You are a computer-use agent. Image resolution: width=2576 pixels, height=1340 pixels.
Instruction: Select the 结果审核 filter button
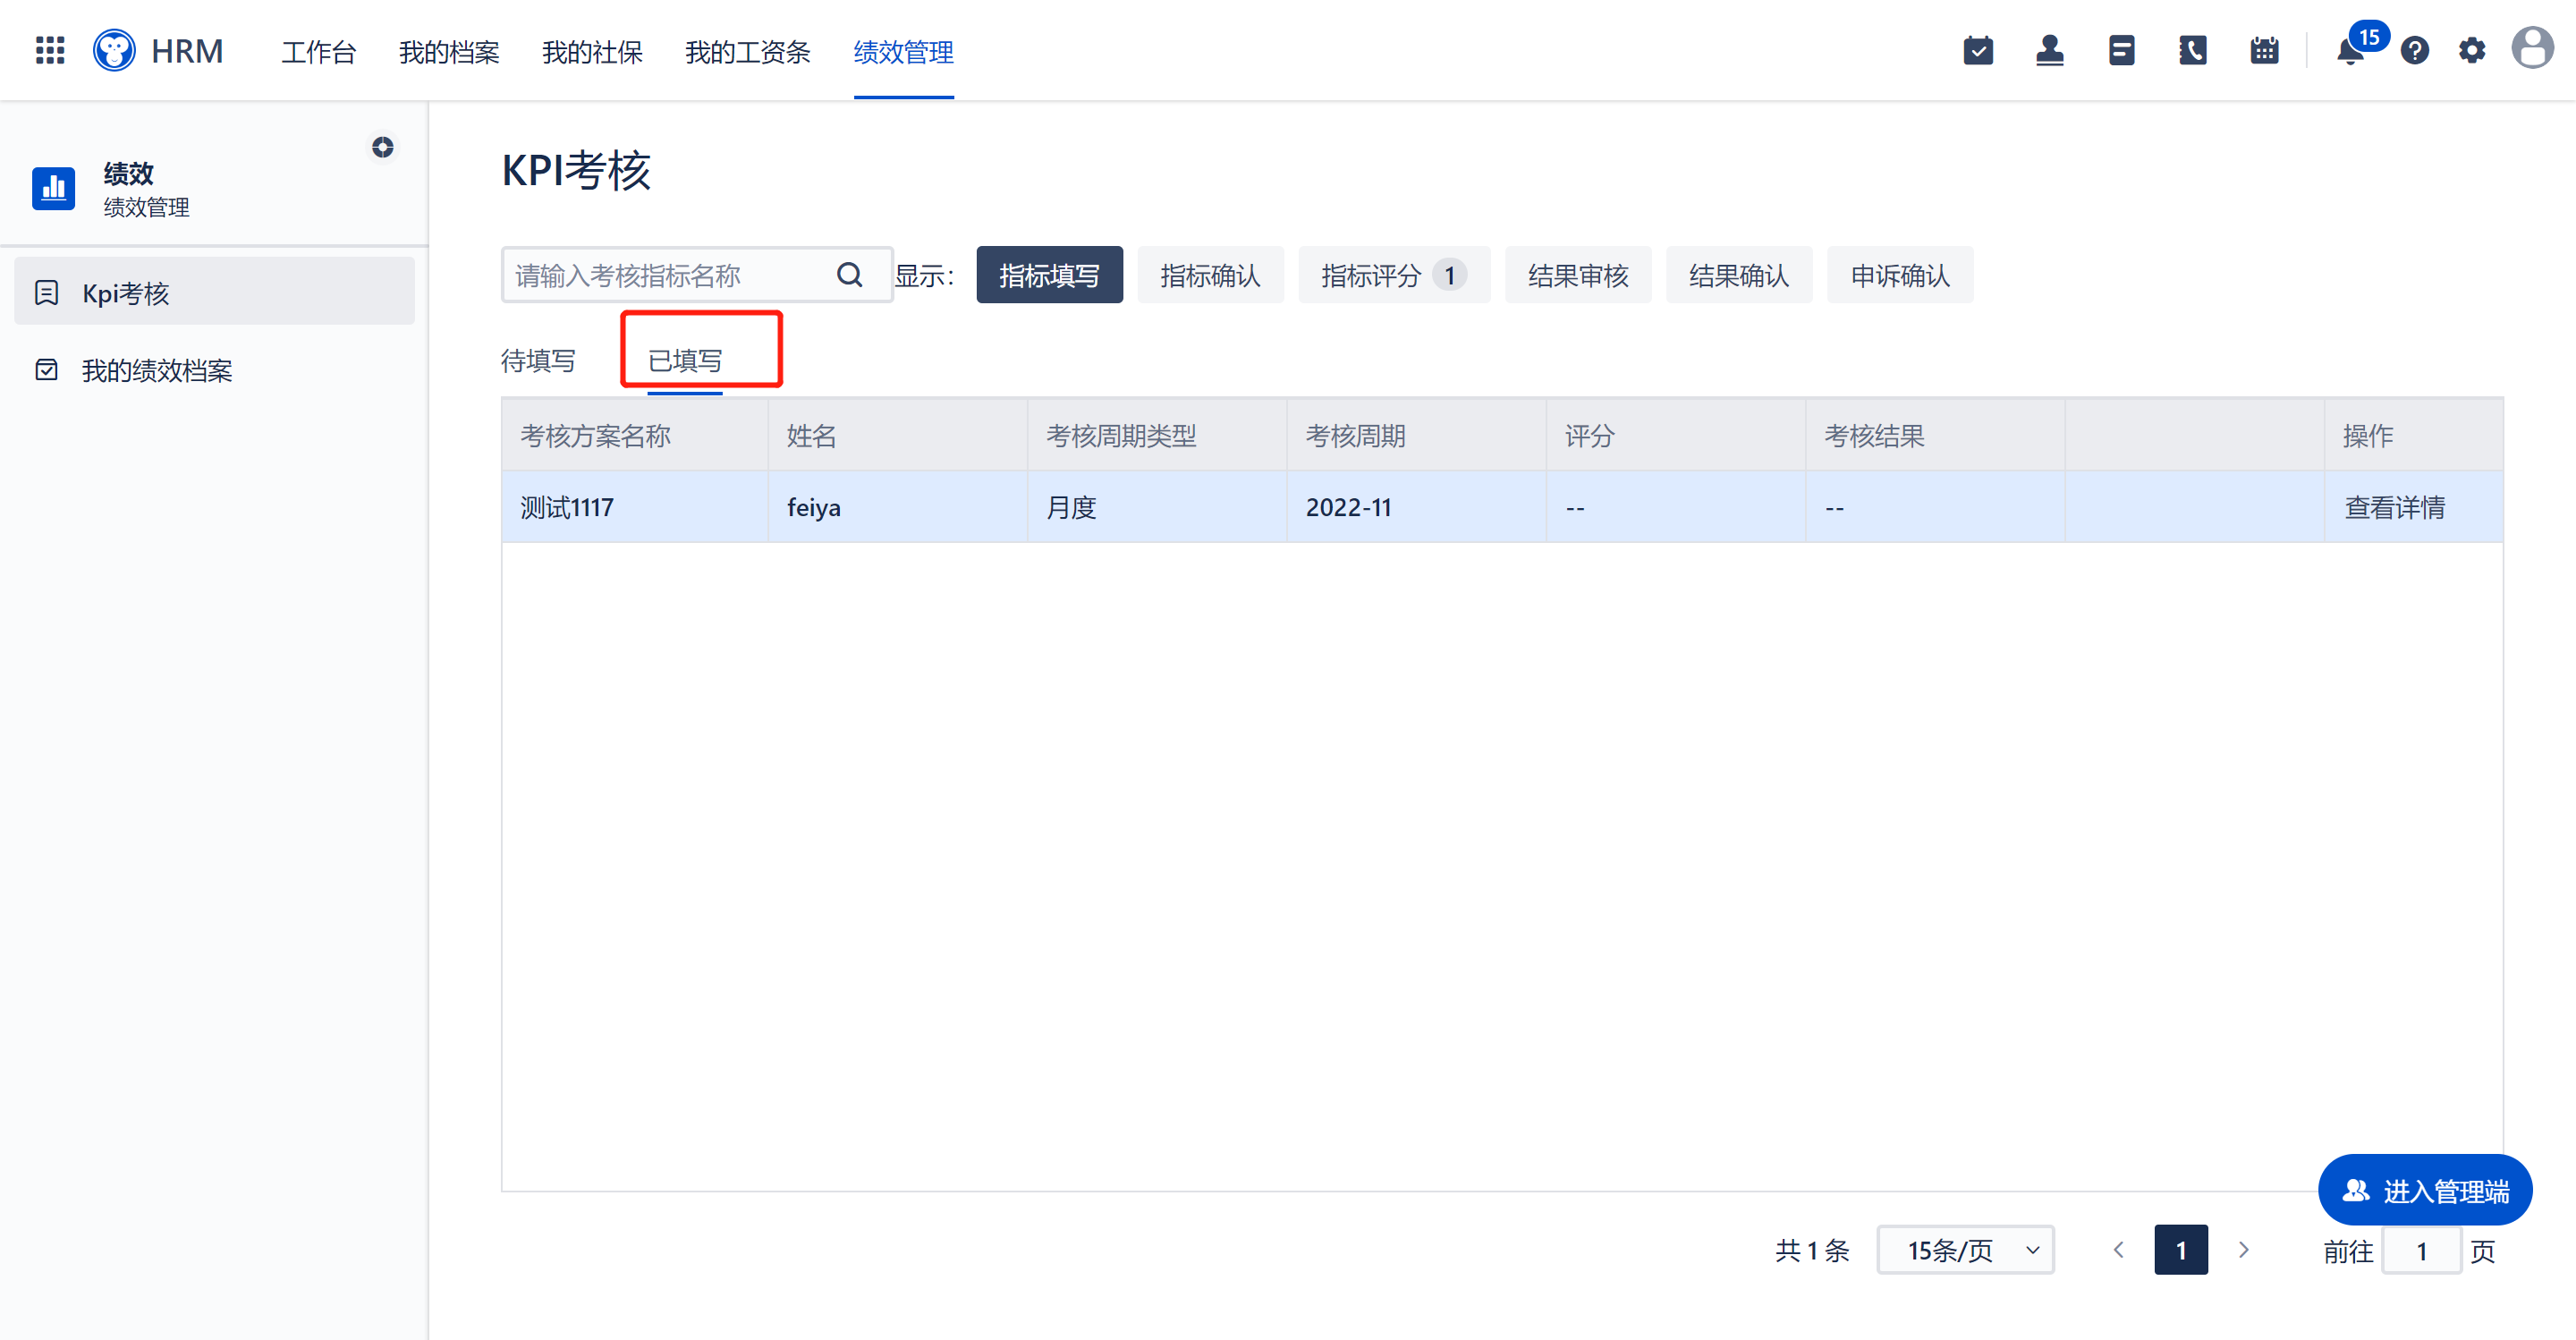tap(1578, 275)
